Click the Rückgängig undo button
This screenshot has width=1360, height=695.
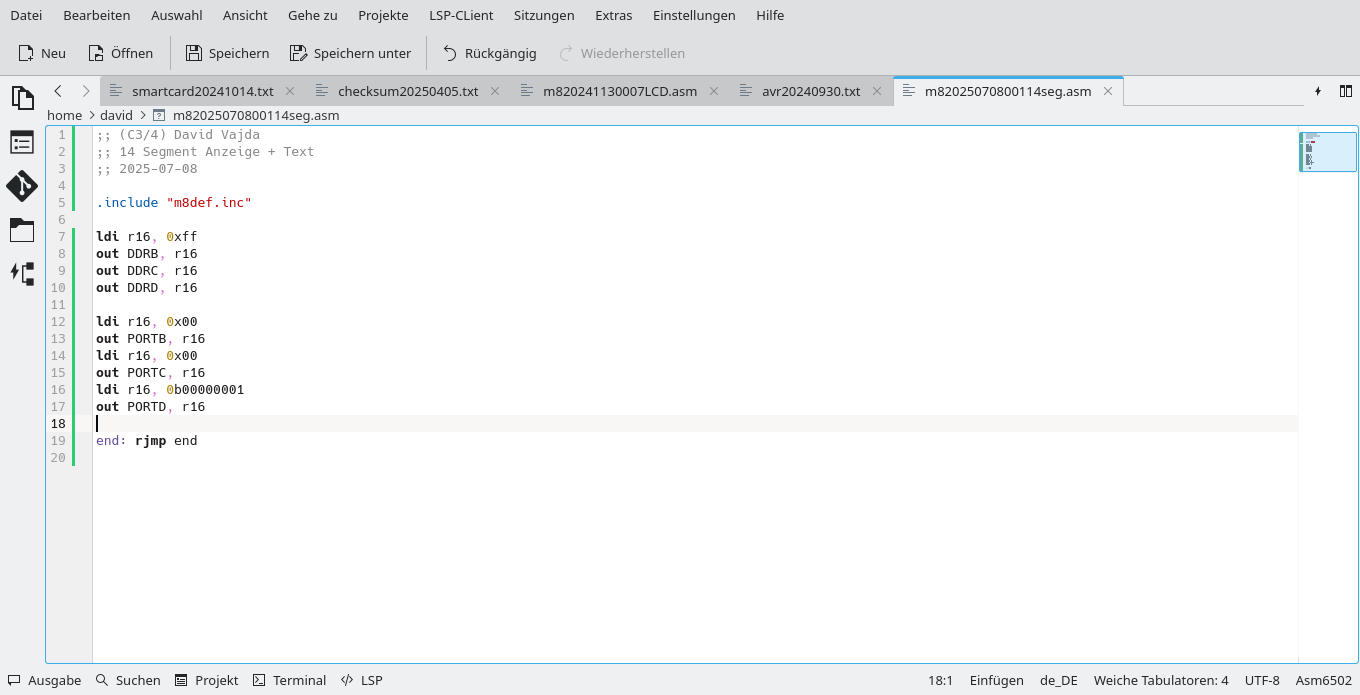tap(489, 53)
